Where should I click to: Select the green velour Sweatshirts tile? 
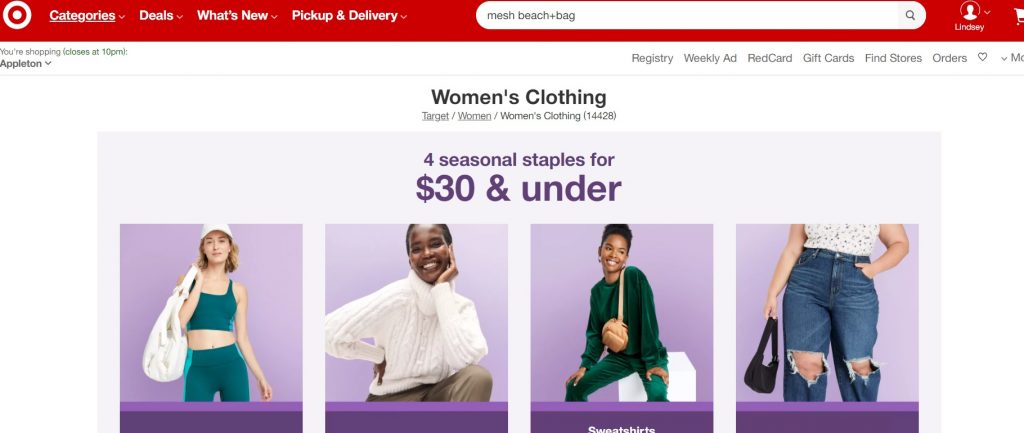pos(621,327)
